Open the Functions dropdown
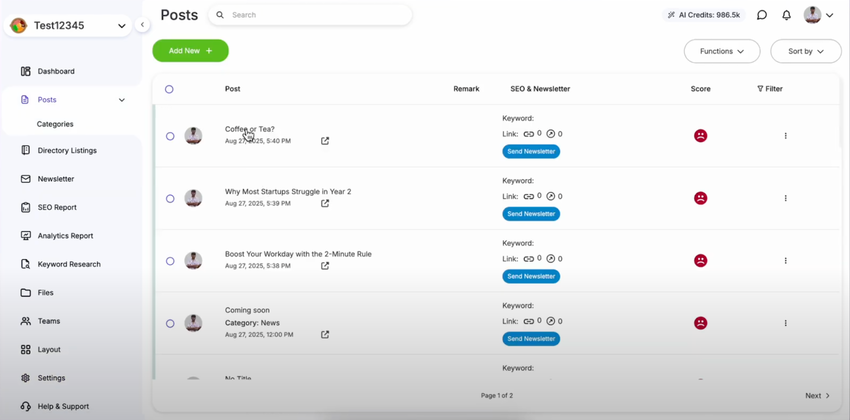 point(721,51)
